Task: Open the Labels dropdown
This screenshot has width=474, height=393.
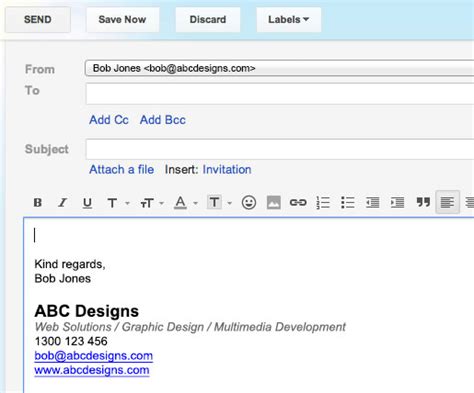Action: click(x=288, y=20)
